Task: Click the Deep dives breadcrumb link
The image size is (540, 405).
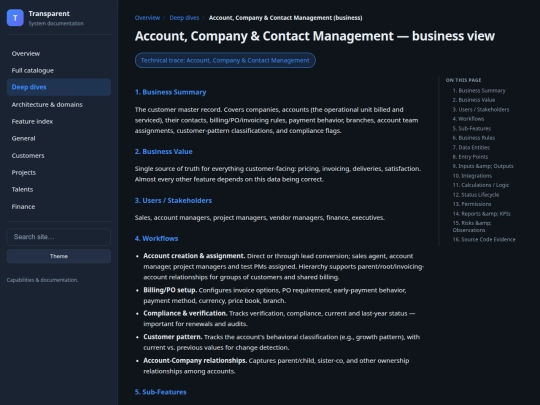Action: [x=184, y=18]
